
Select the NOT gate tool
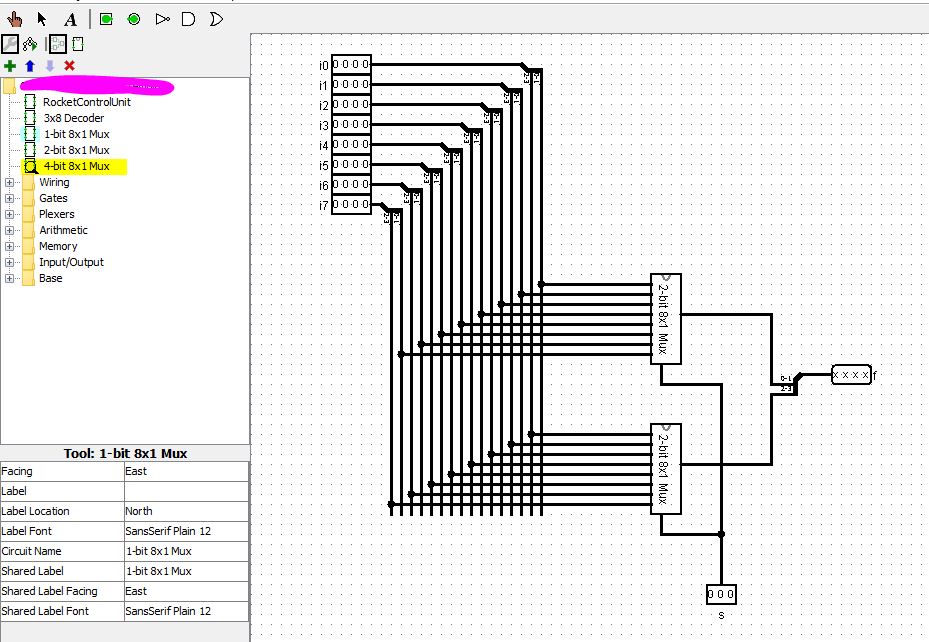162,20
